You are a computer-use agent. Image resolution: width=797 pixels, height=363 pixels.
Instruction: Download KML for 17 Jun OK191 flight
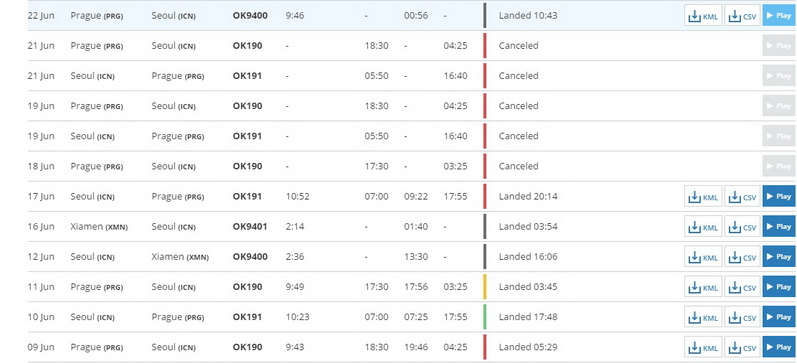[x=703, y=196]
